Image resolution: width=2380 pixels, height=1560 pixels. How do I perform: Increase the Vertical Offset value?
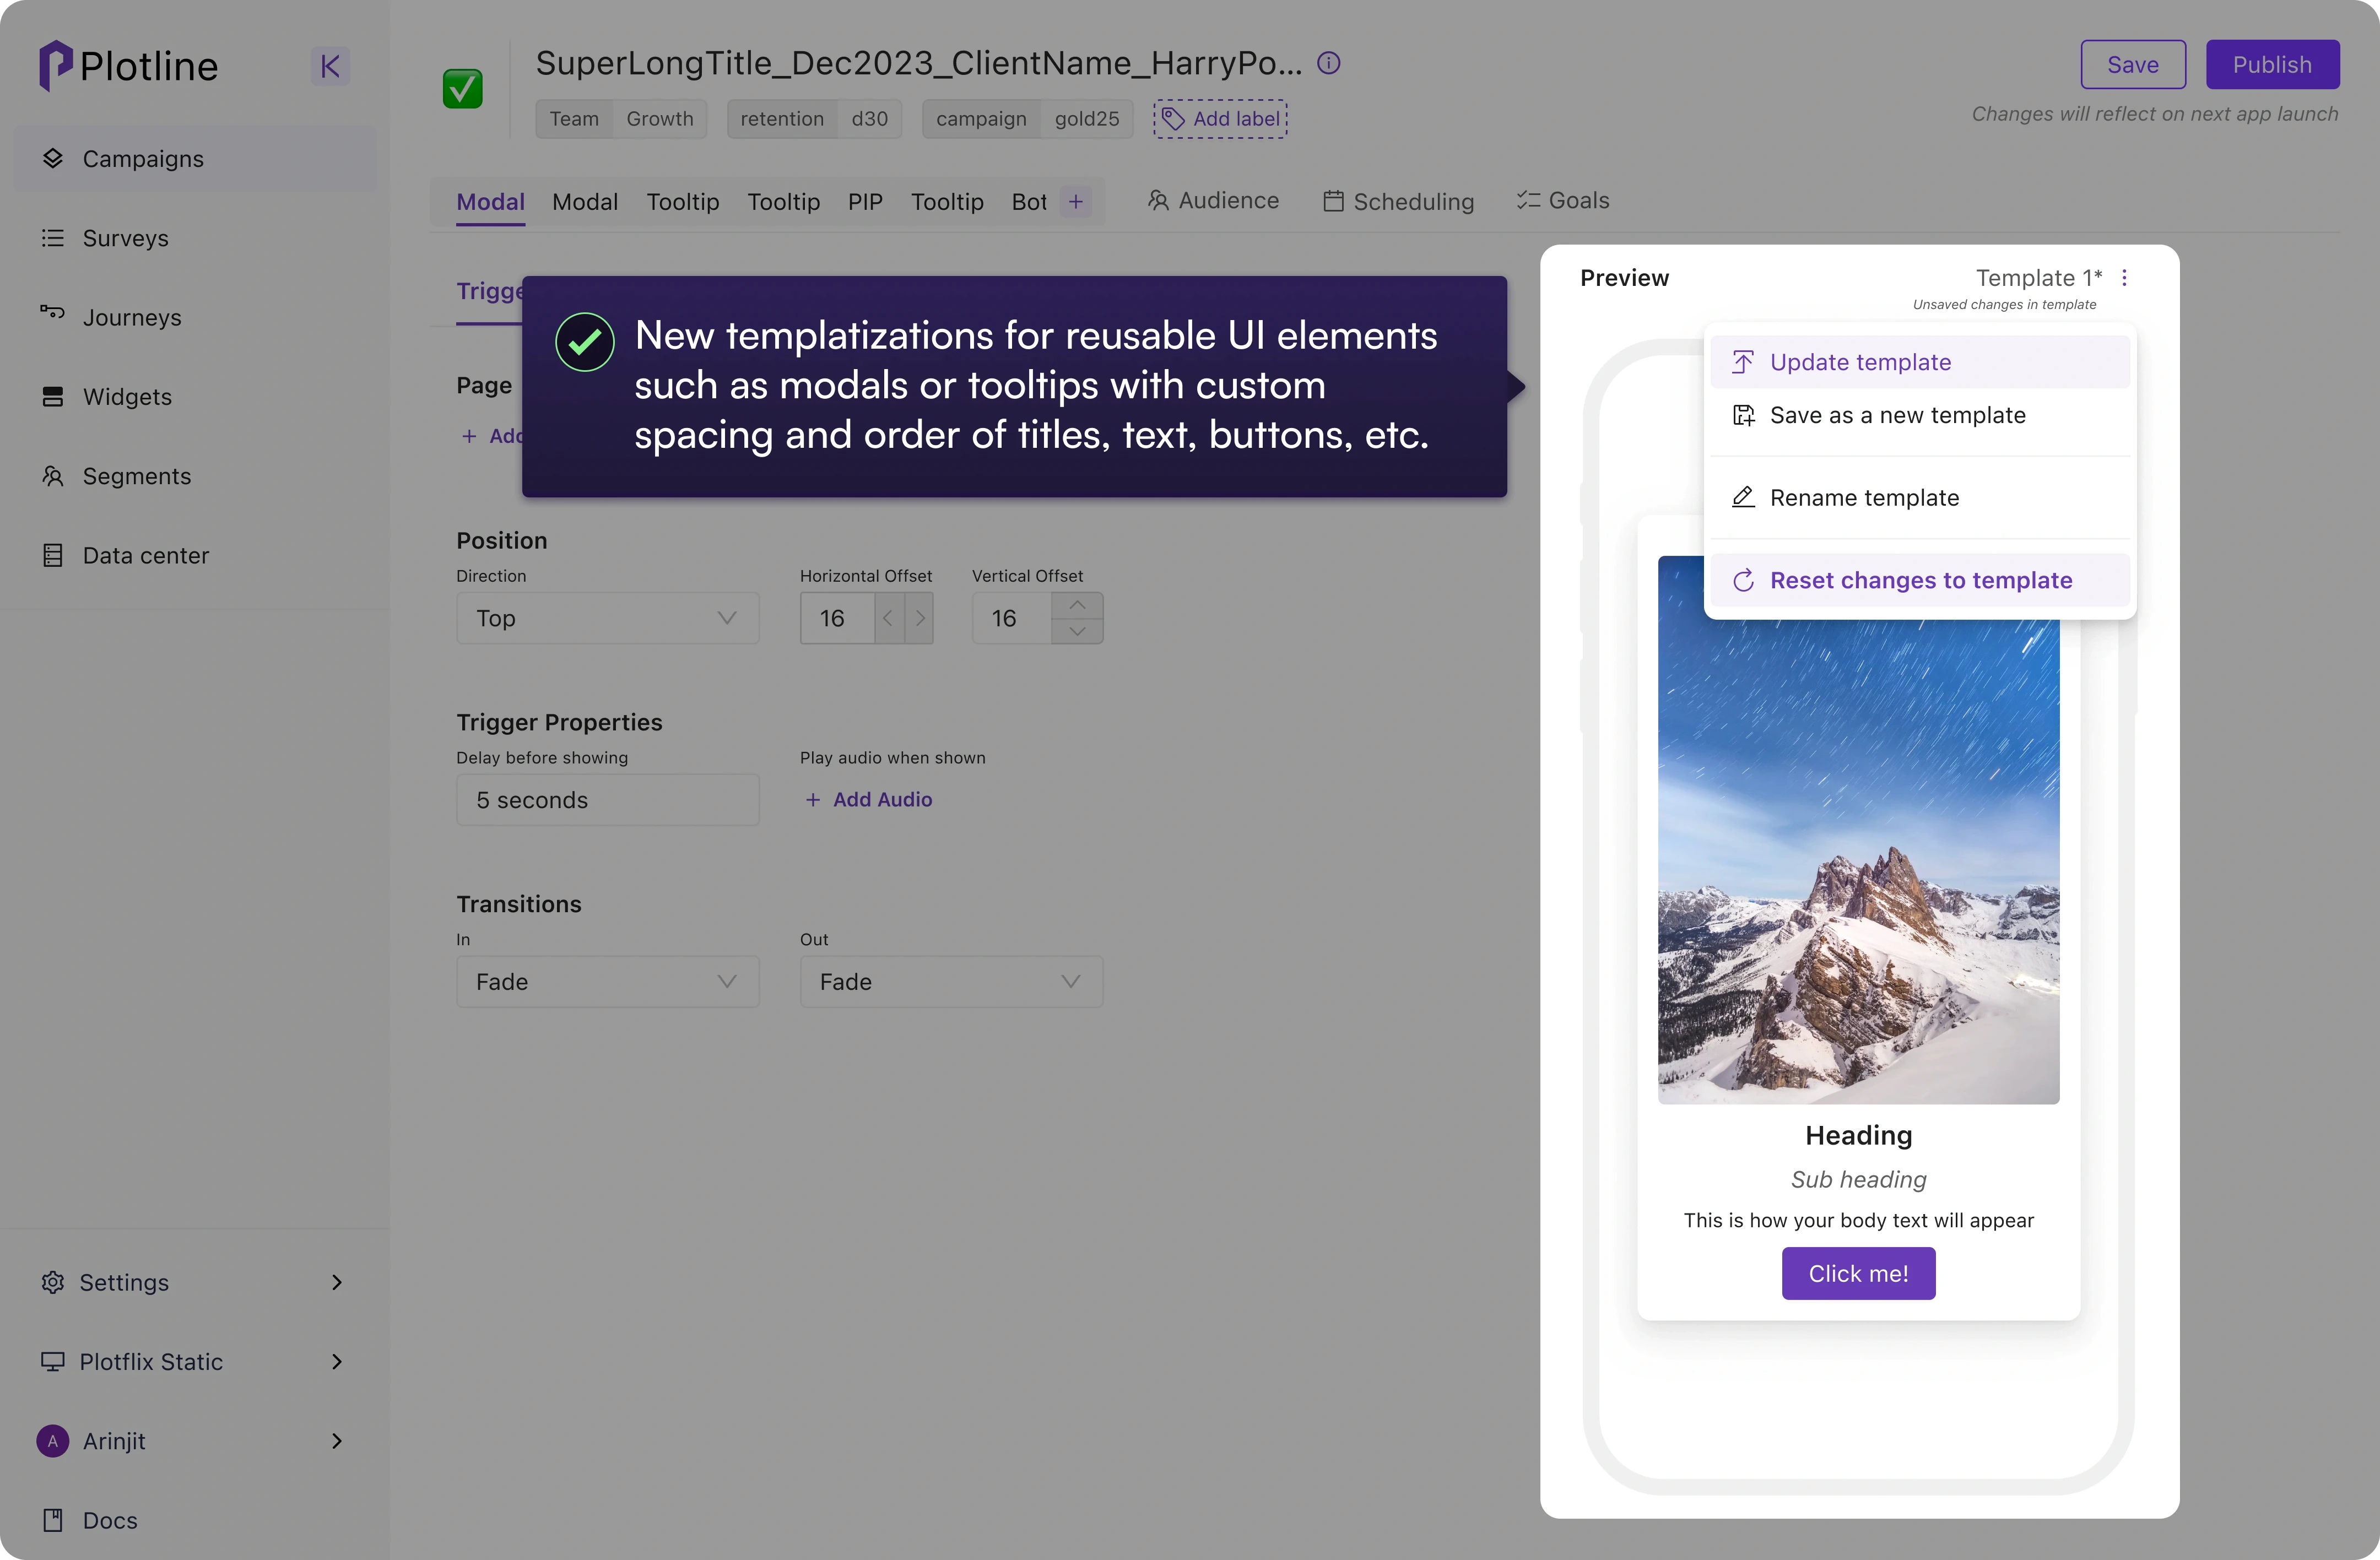click(x=1077, y=606)
